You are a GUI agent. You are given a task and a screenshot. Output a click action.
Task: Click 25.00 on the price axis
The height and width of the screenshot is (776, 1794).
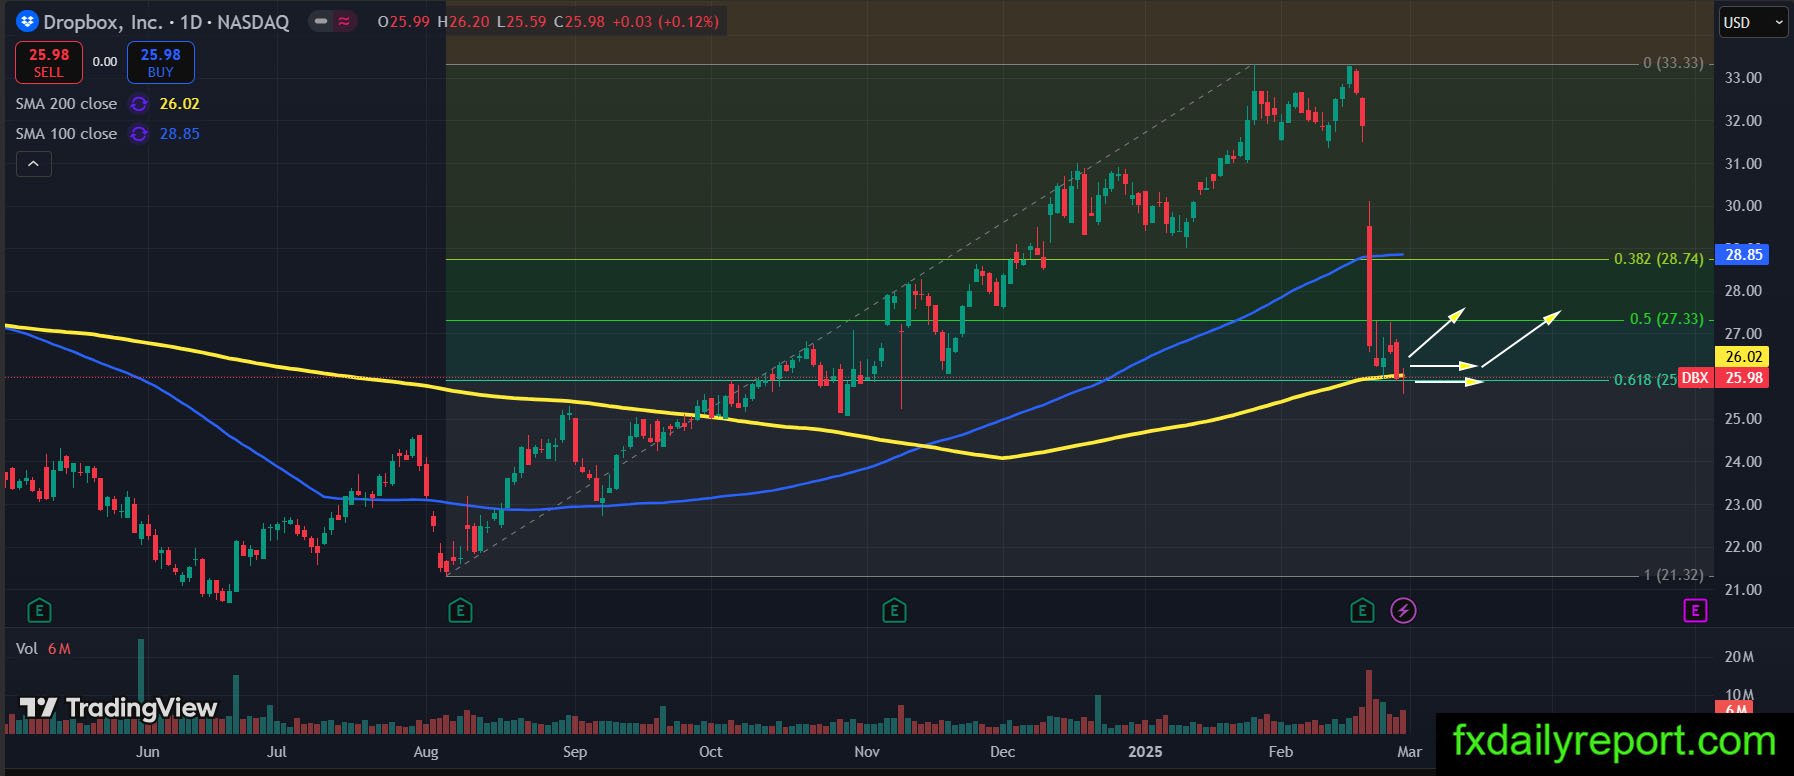tap(1744, 419)
